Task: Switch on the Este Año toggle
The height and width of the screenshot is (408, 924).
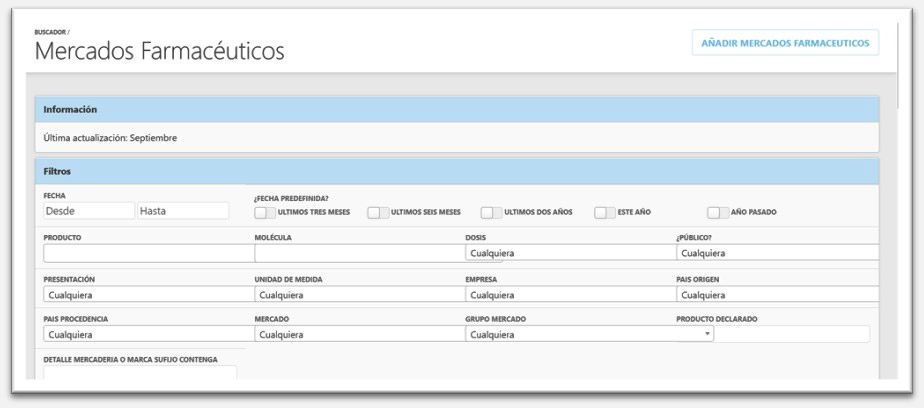Action: [x=605, y=212]
